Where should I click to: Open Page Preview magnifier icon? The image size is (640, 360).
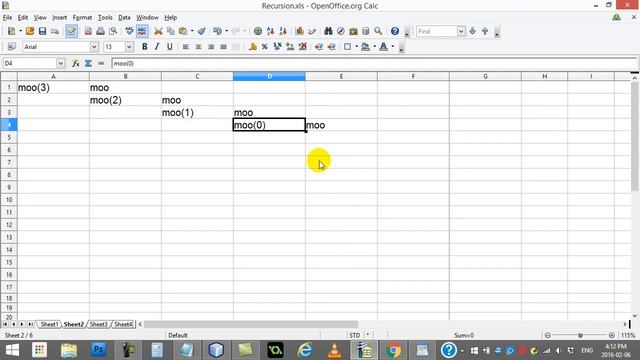click(x=113, y=31)
